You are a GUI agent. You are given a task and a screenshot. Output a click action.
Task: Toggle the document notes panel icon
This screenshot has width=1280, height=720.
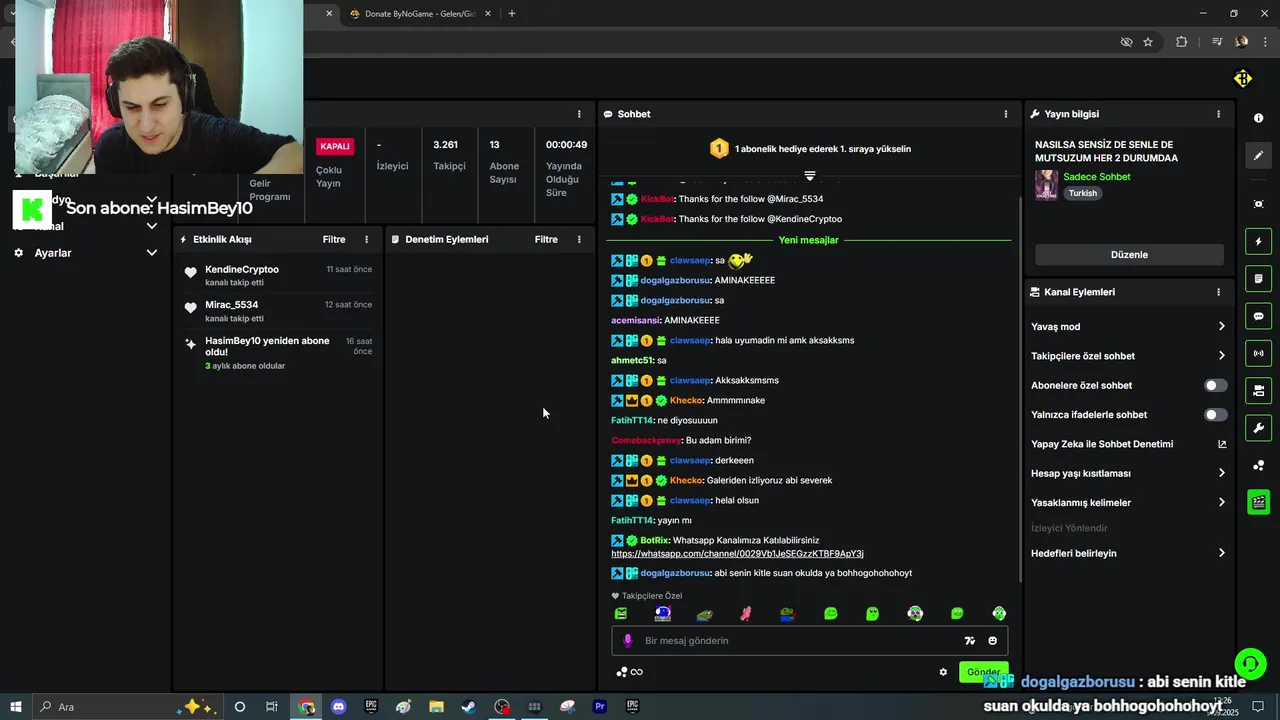[1258, 278]
